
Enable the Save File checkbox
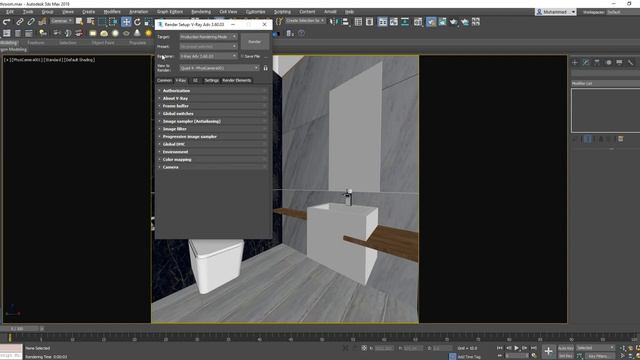[242, 56]
